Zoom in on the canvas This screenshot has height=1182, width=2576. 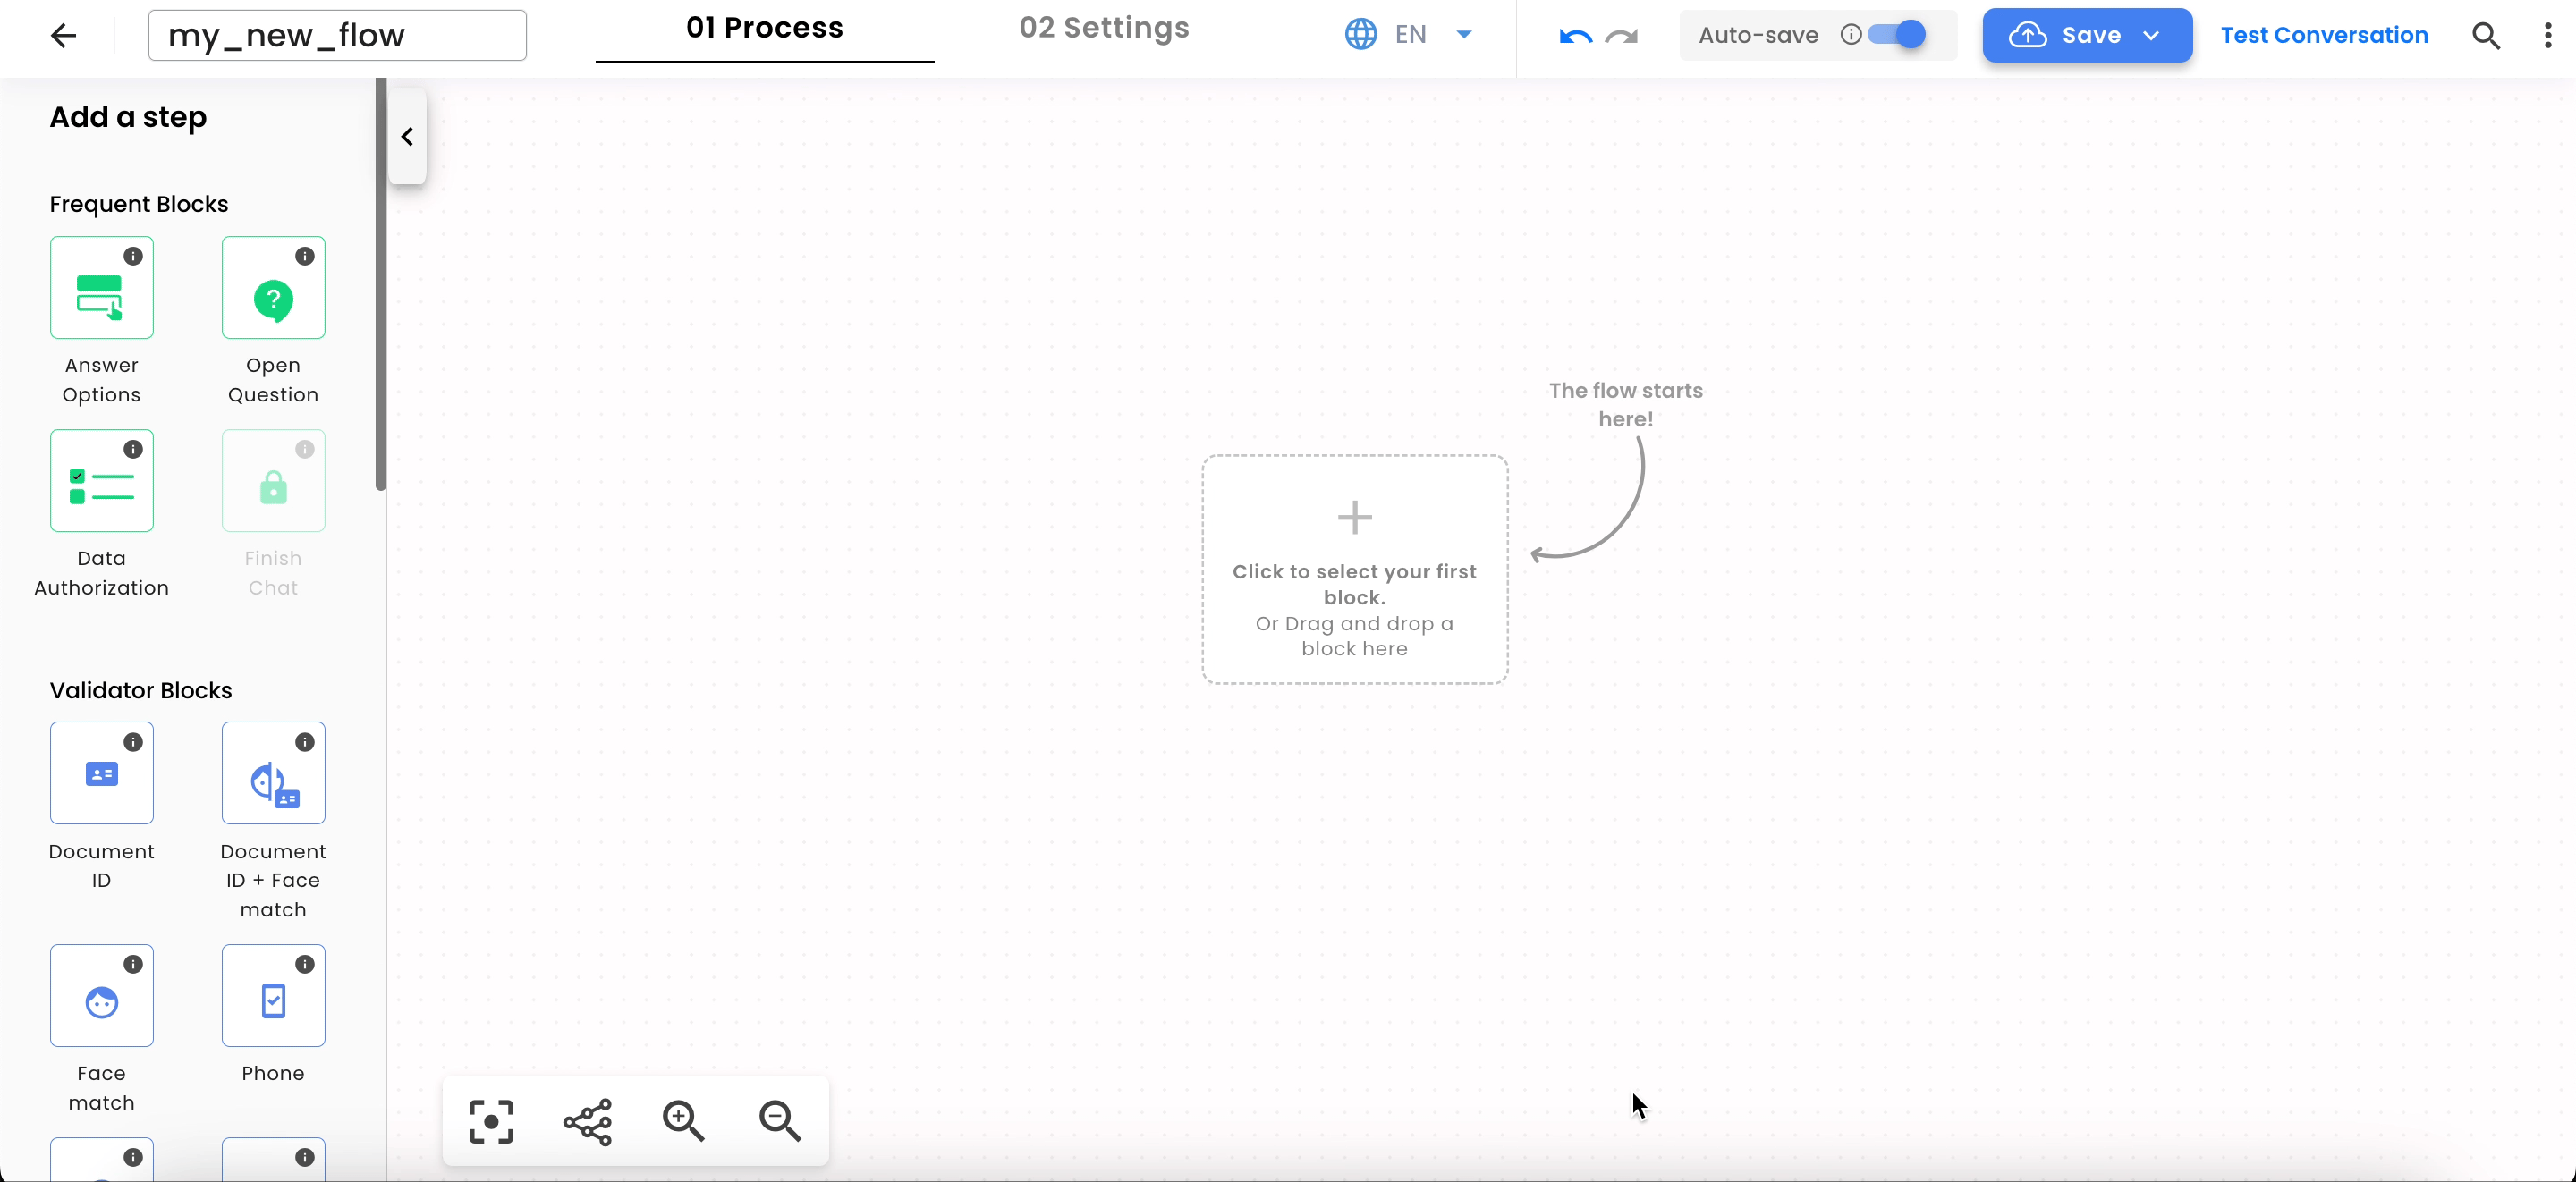(683, 1121)
